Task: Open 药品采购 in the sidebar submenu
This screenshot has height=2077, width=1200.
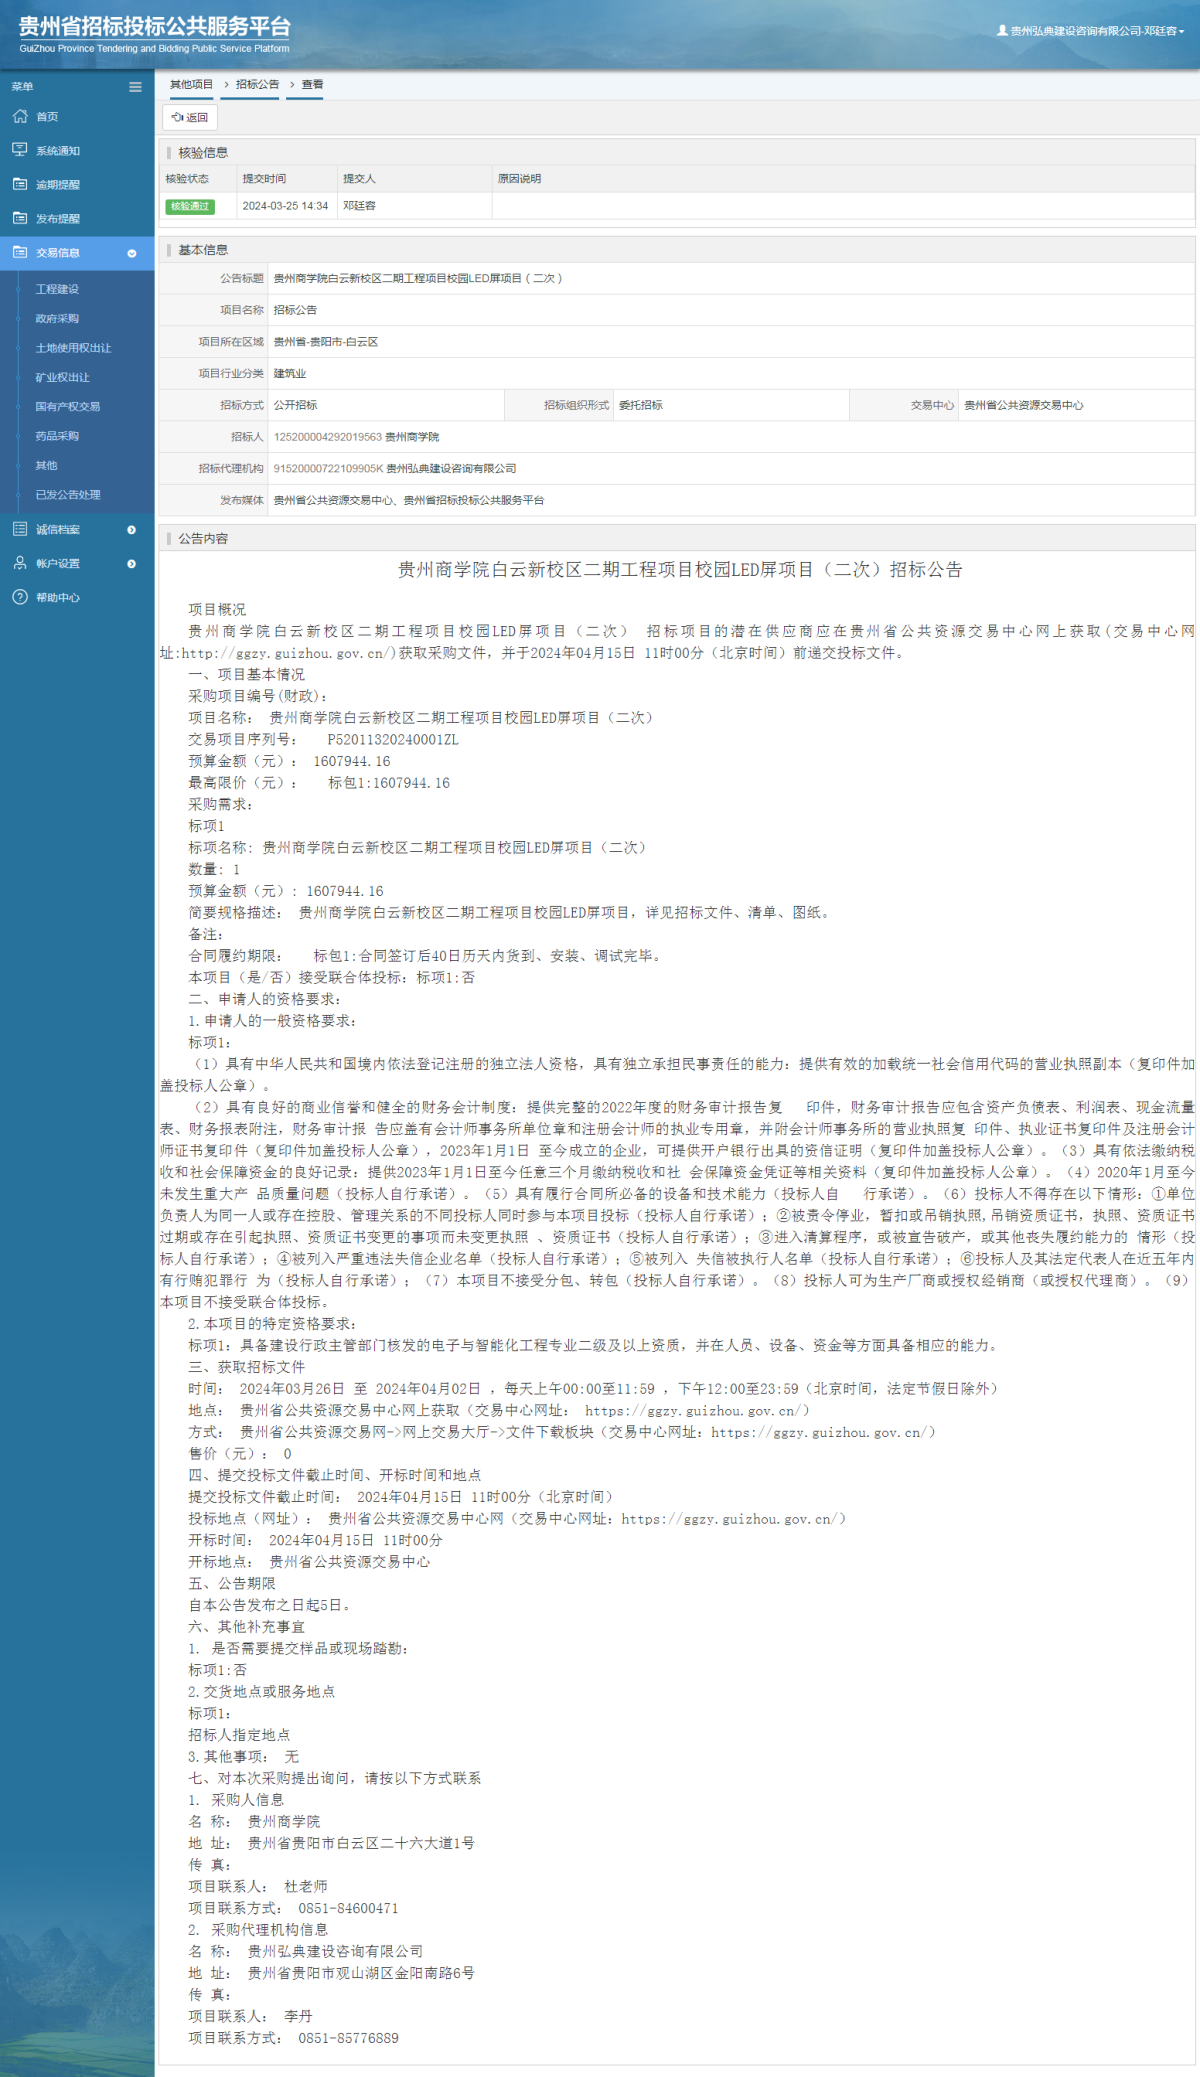Action: (x=57, y=436)
